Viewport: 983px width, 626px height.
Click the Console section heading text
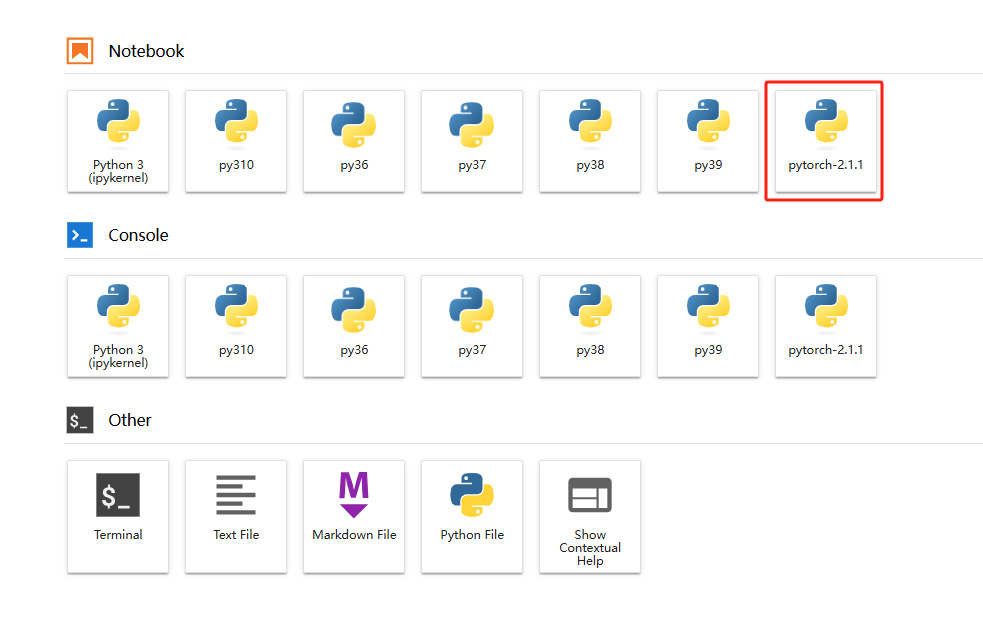click(x=138, y=235)
